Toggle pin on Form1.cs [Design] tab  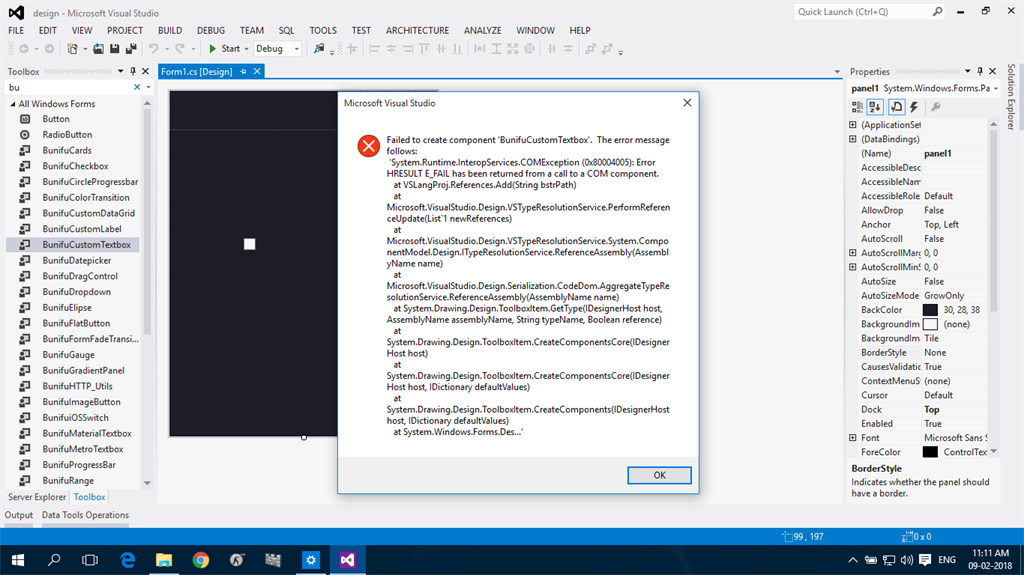(244, 72)
